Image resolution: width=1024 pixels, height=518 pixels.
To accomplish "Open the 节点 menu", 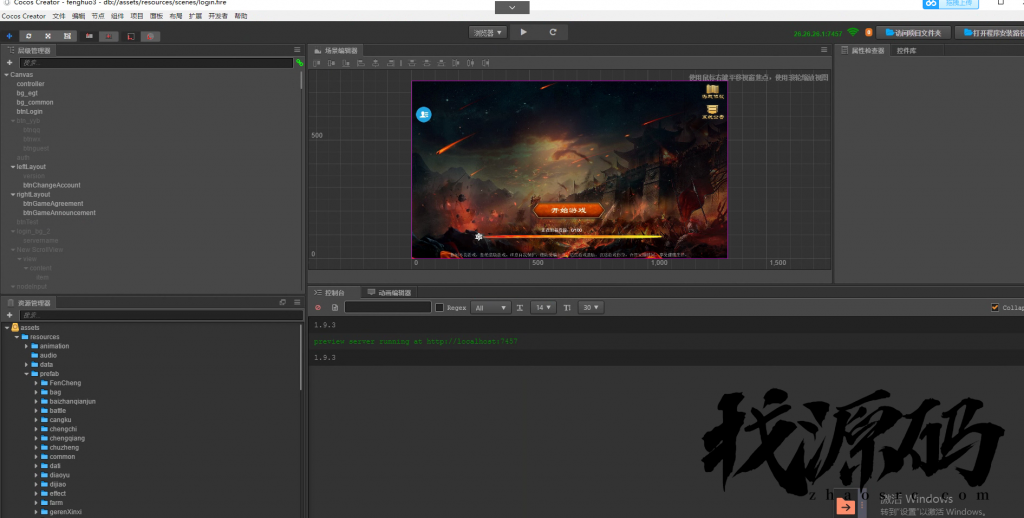I will [98, 16].
